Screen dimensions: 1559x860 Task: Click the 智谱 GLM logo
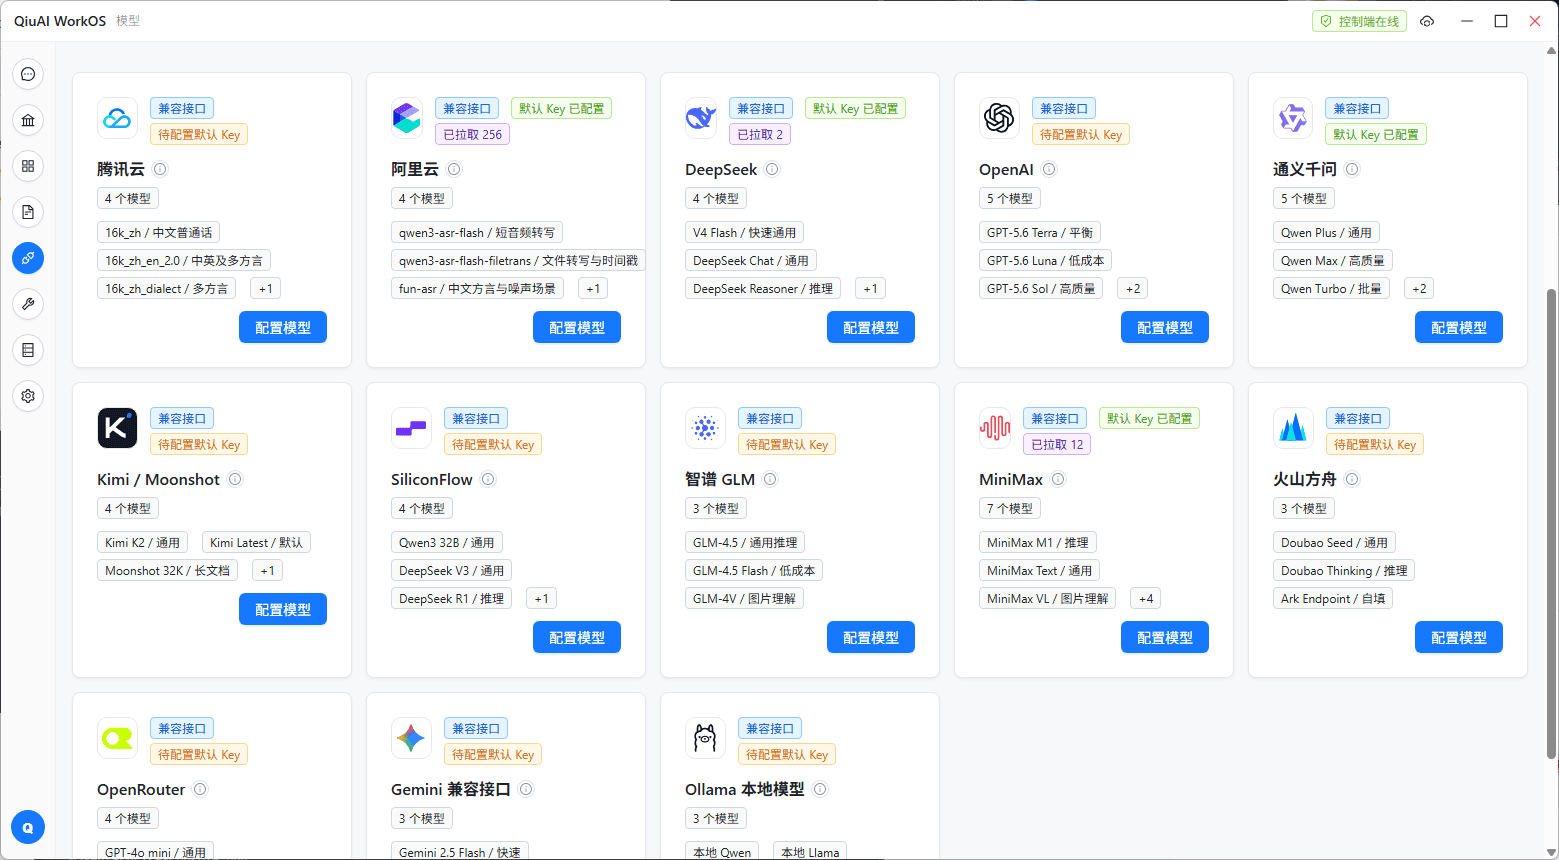coord(705,428)
